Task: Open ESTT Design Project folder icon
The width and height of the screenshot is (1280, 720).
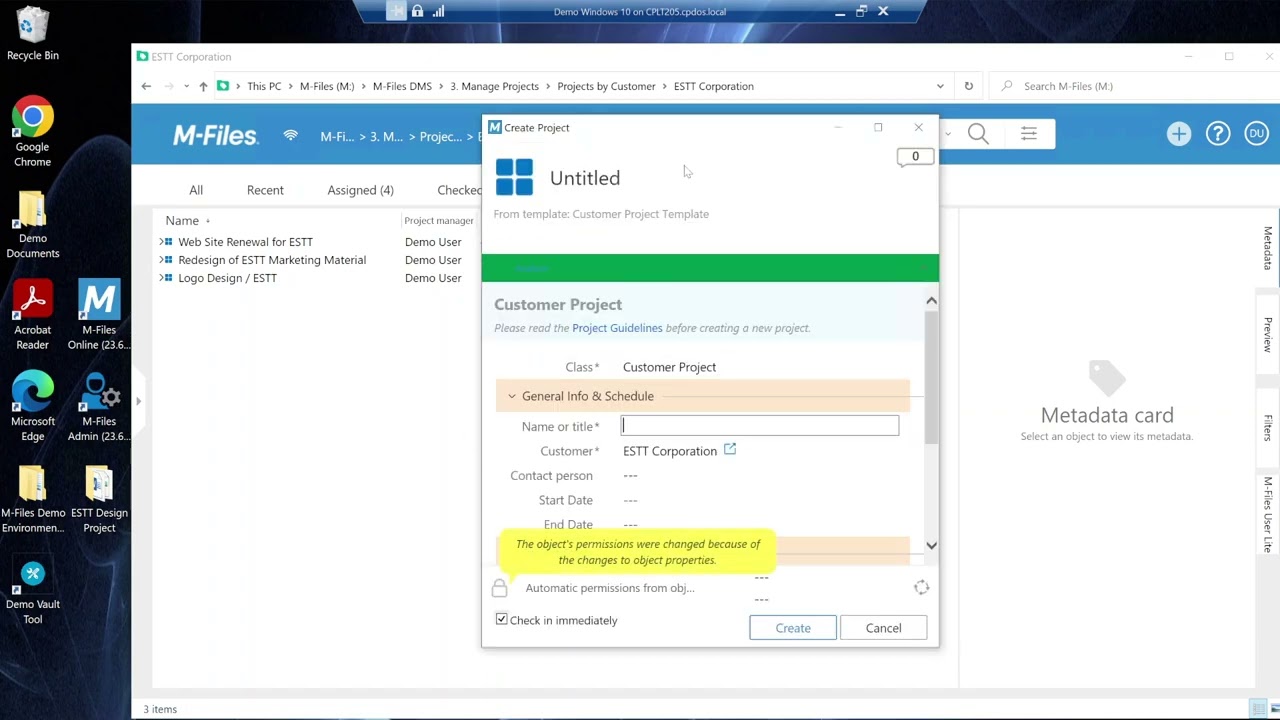Action: click(99, 499)
